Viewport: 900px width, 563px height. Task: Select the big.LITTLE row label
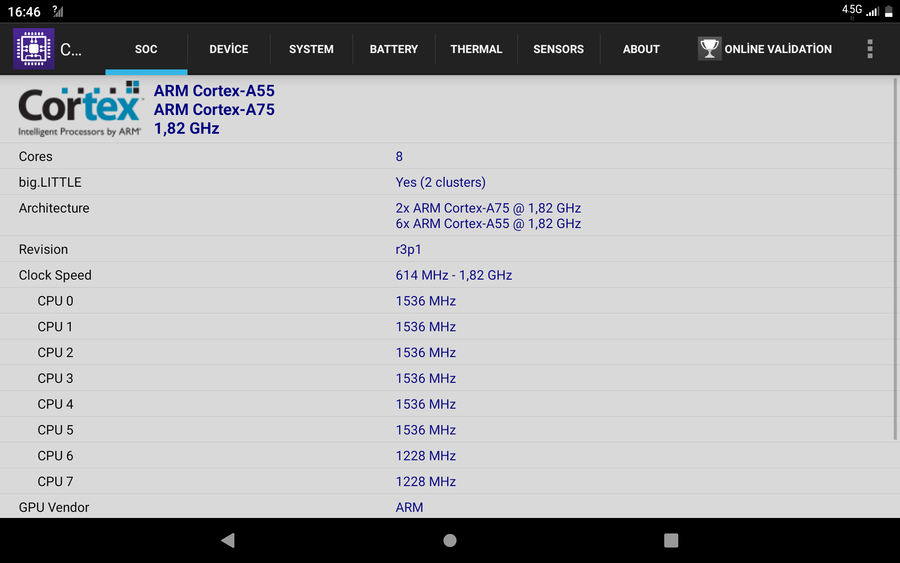pyautogui.click(x=50, y=182)
